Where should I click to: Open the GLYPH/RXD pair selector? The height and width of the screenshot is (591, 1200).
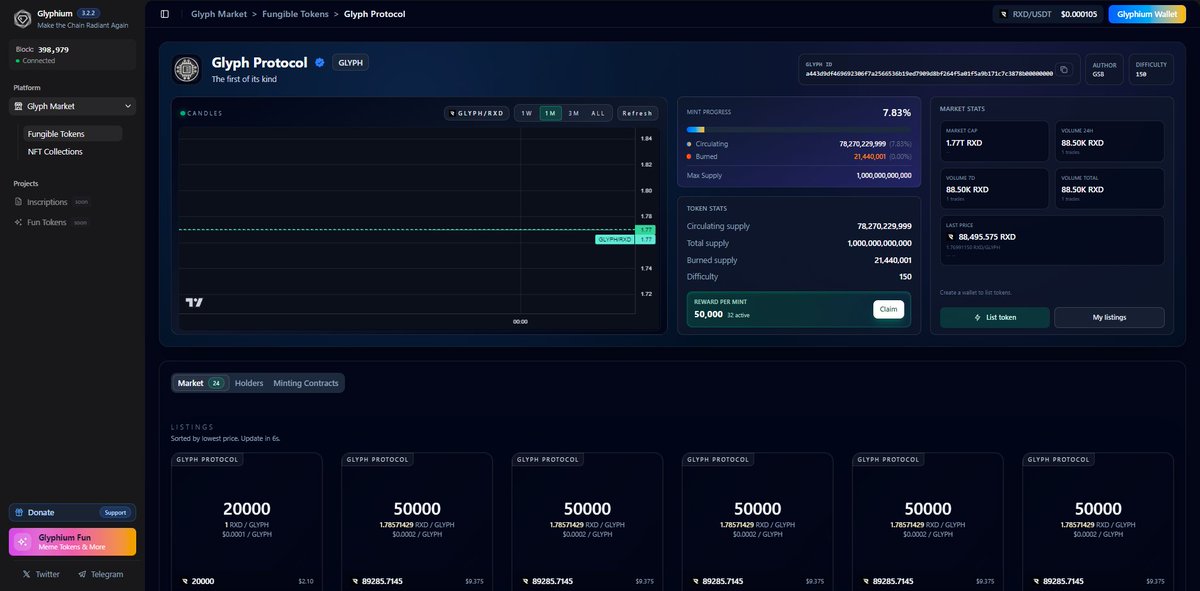pyautogui.click(x=477, y=113)
